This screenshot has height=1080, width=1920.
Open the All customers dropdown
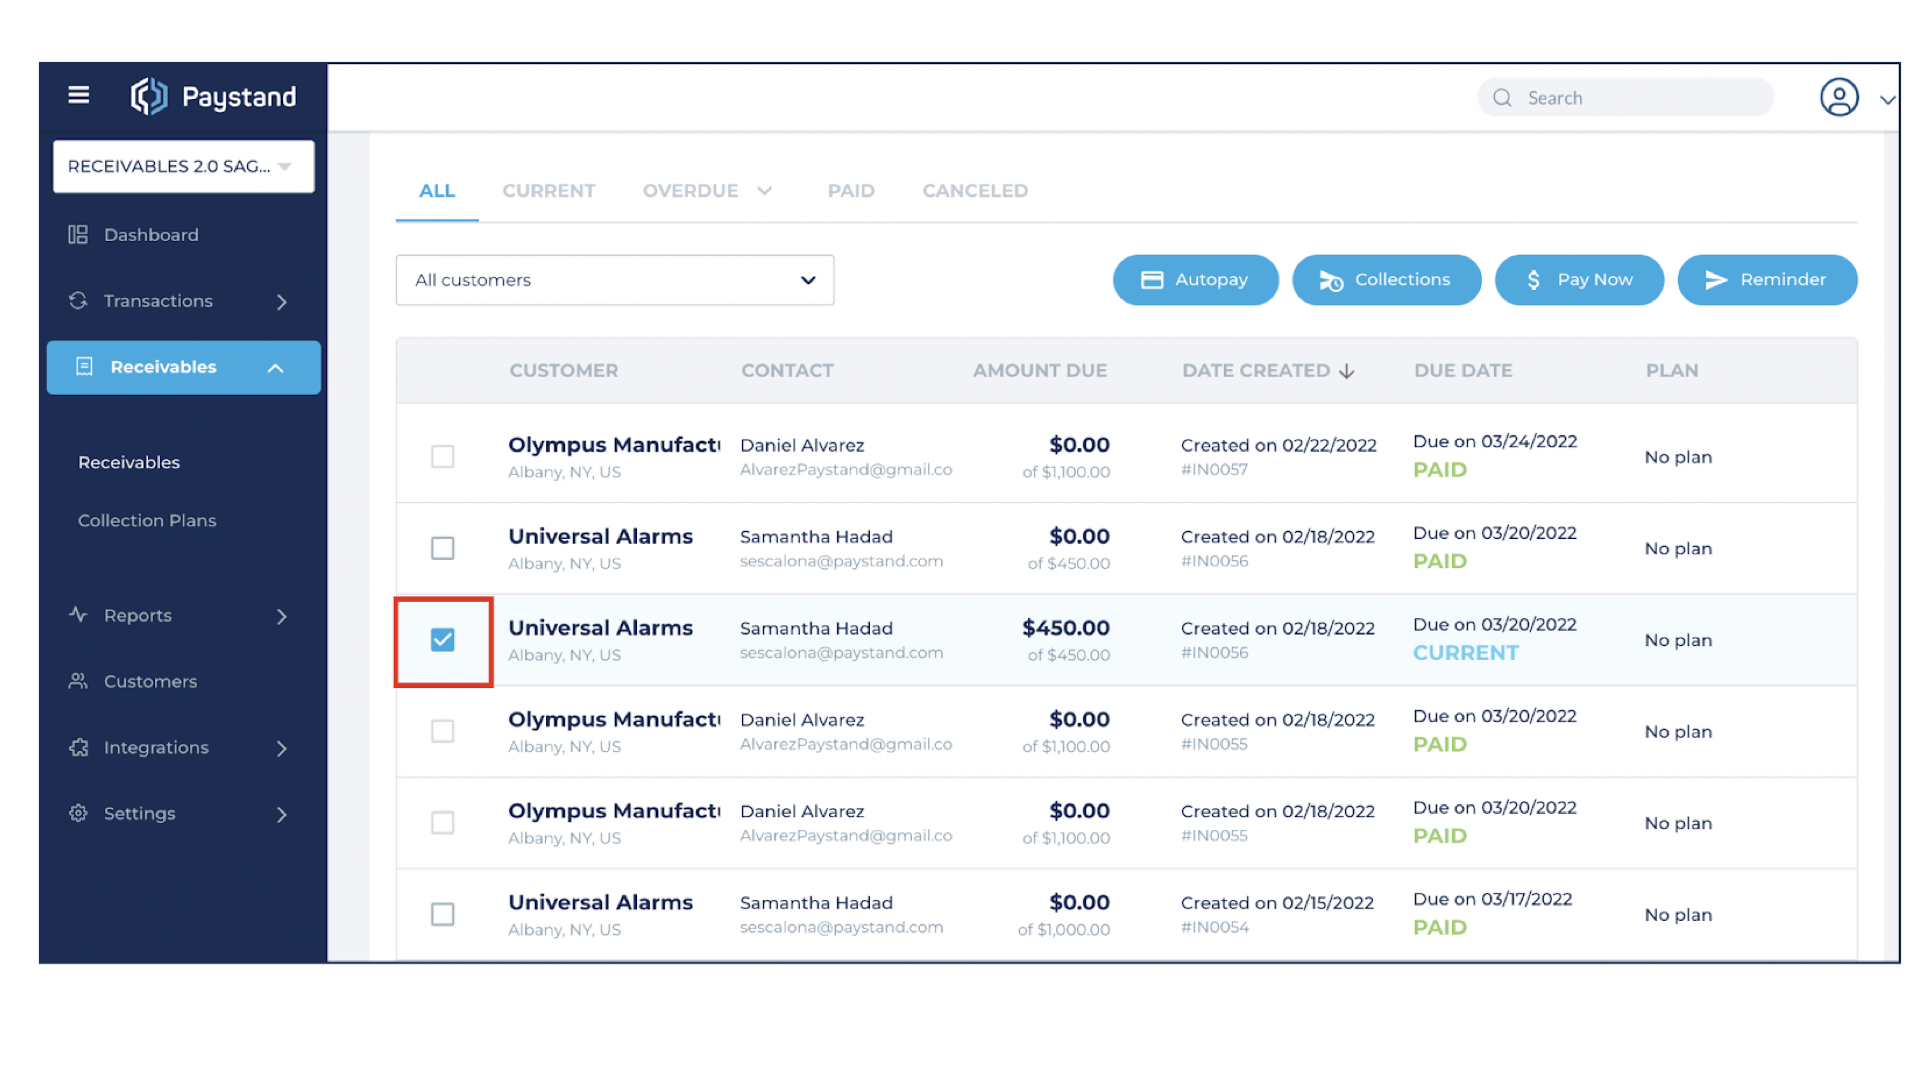coord(615,280)
